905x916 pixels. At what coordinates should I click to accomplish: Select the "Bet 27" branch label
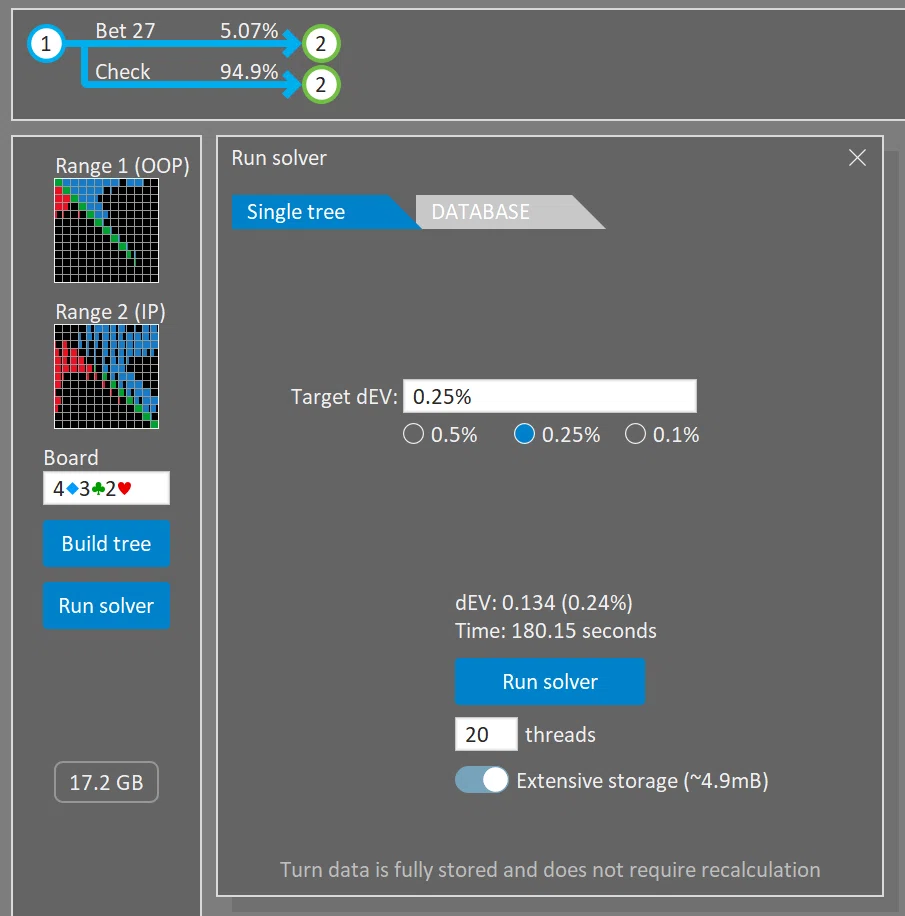125,30
